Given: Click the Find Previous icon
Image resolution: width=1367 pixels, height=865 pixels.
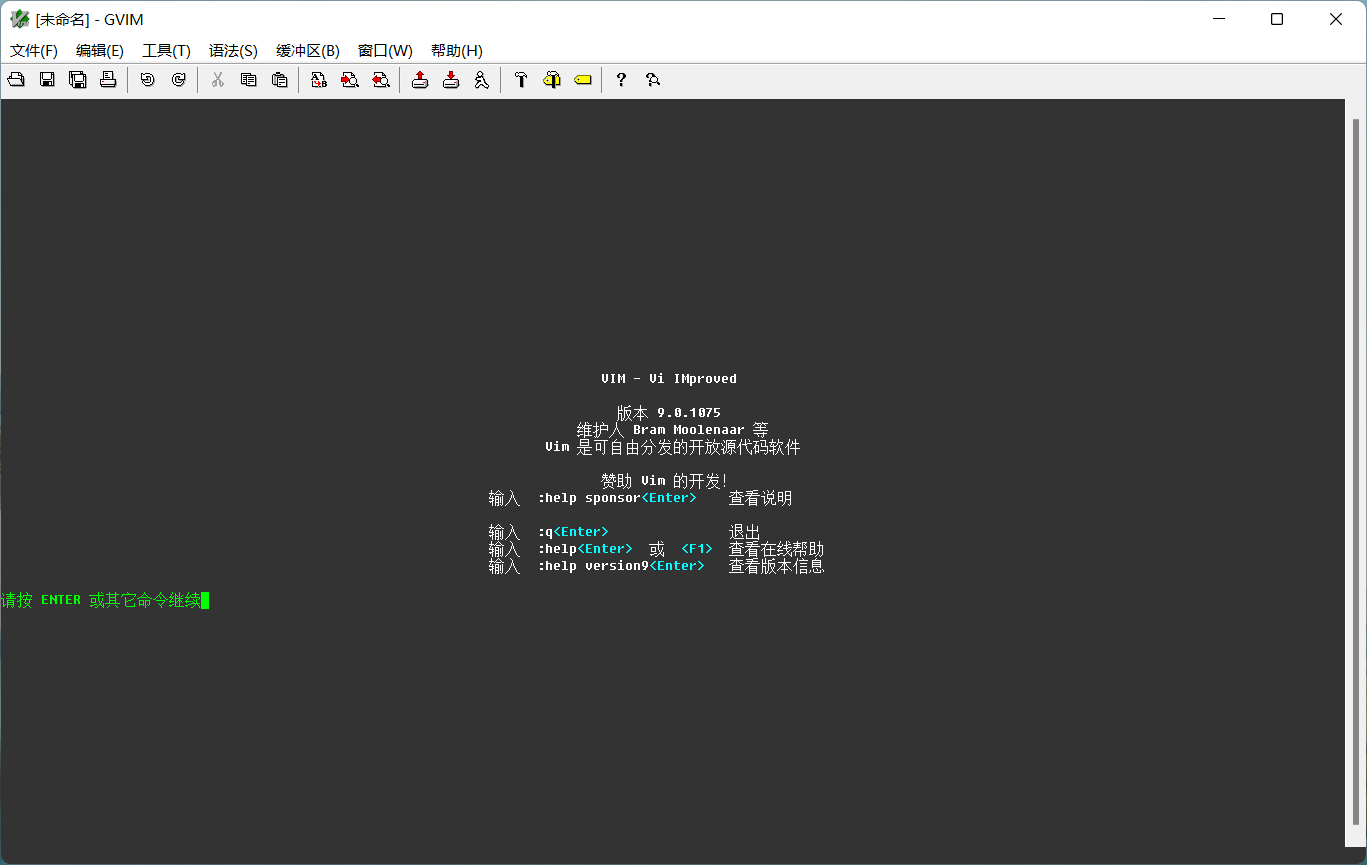Looking at the screenshot, I should [381, 80].
